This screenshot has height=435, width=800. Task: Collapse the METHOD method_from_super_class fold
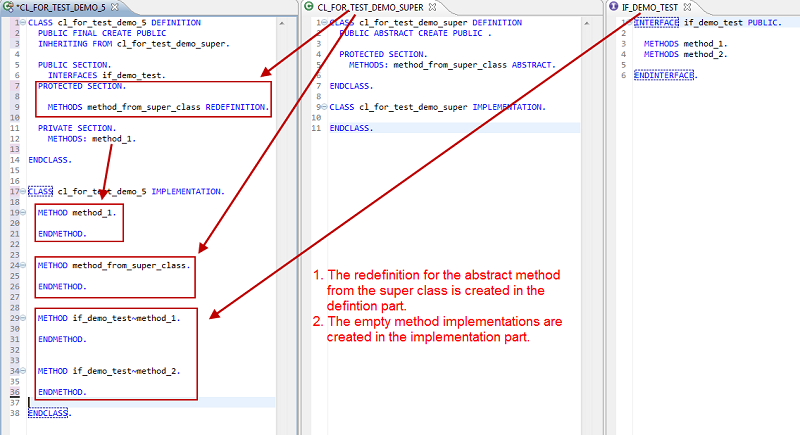click(23, 265)
